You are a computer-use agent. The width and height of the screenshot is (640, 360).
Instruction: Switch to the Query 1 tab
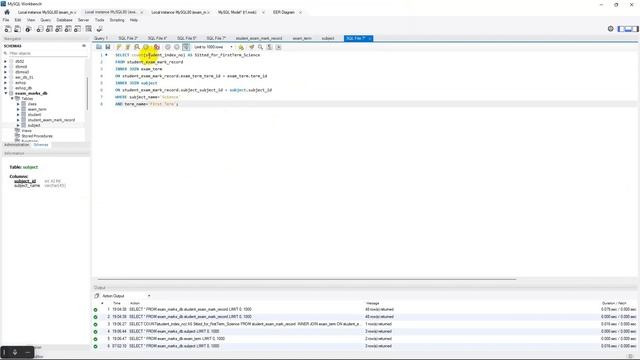point(101,38)
